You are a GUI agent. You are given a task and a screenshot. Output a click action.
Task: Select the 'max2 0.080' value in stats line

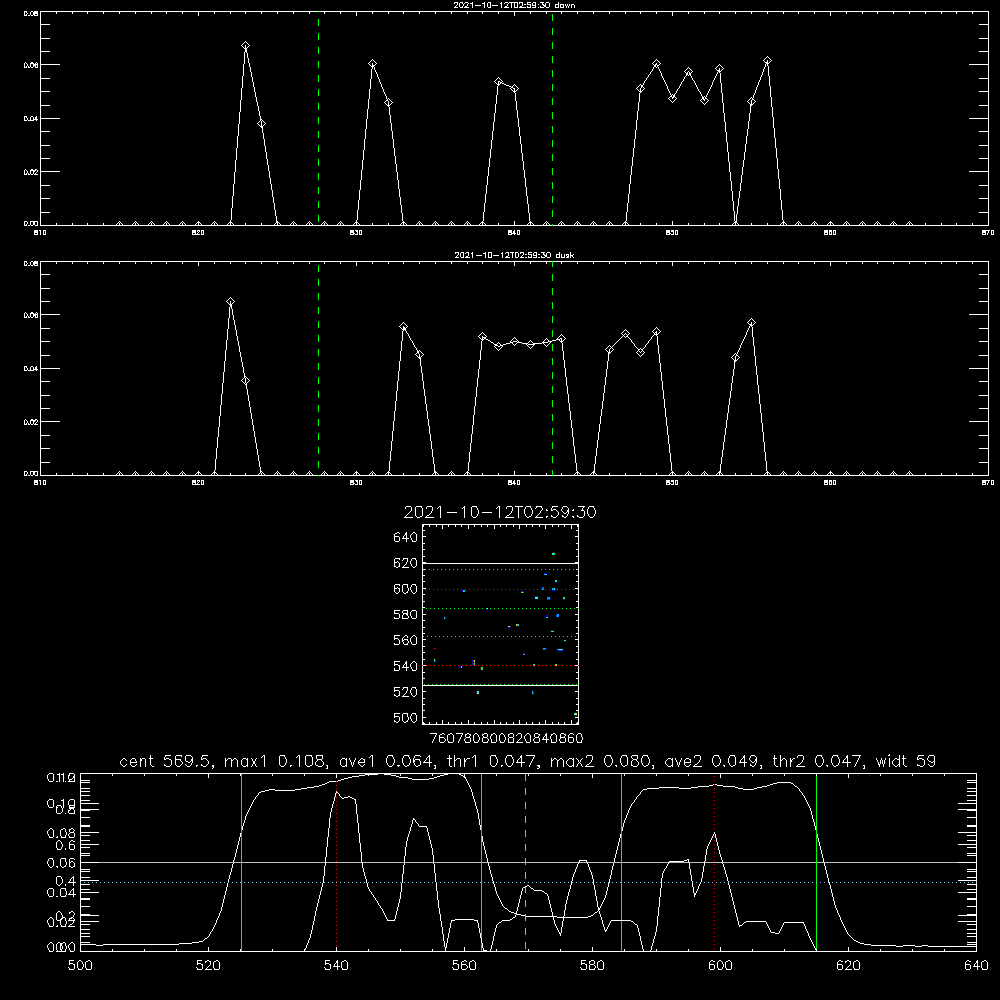600,761
